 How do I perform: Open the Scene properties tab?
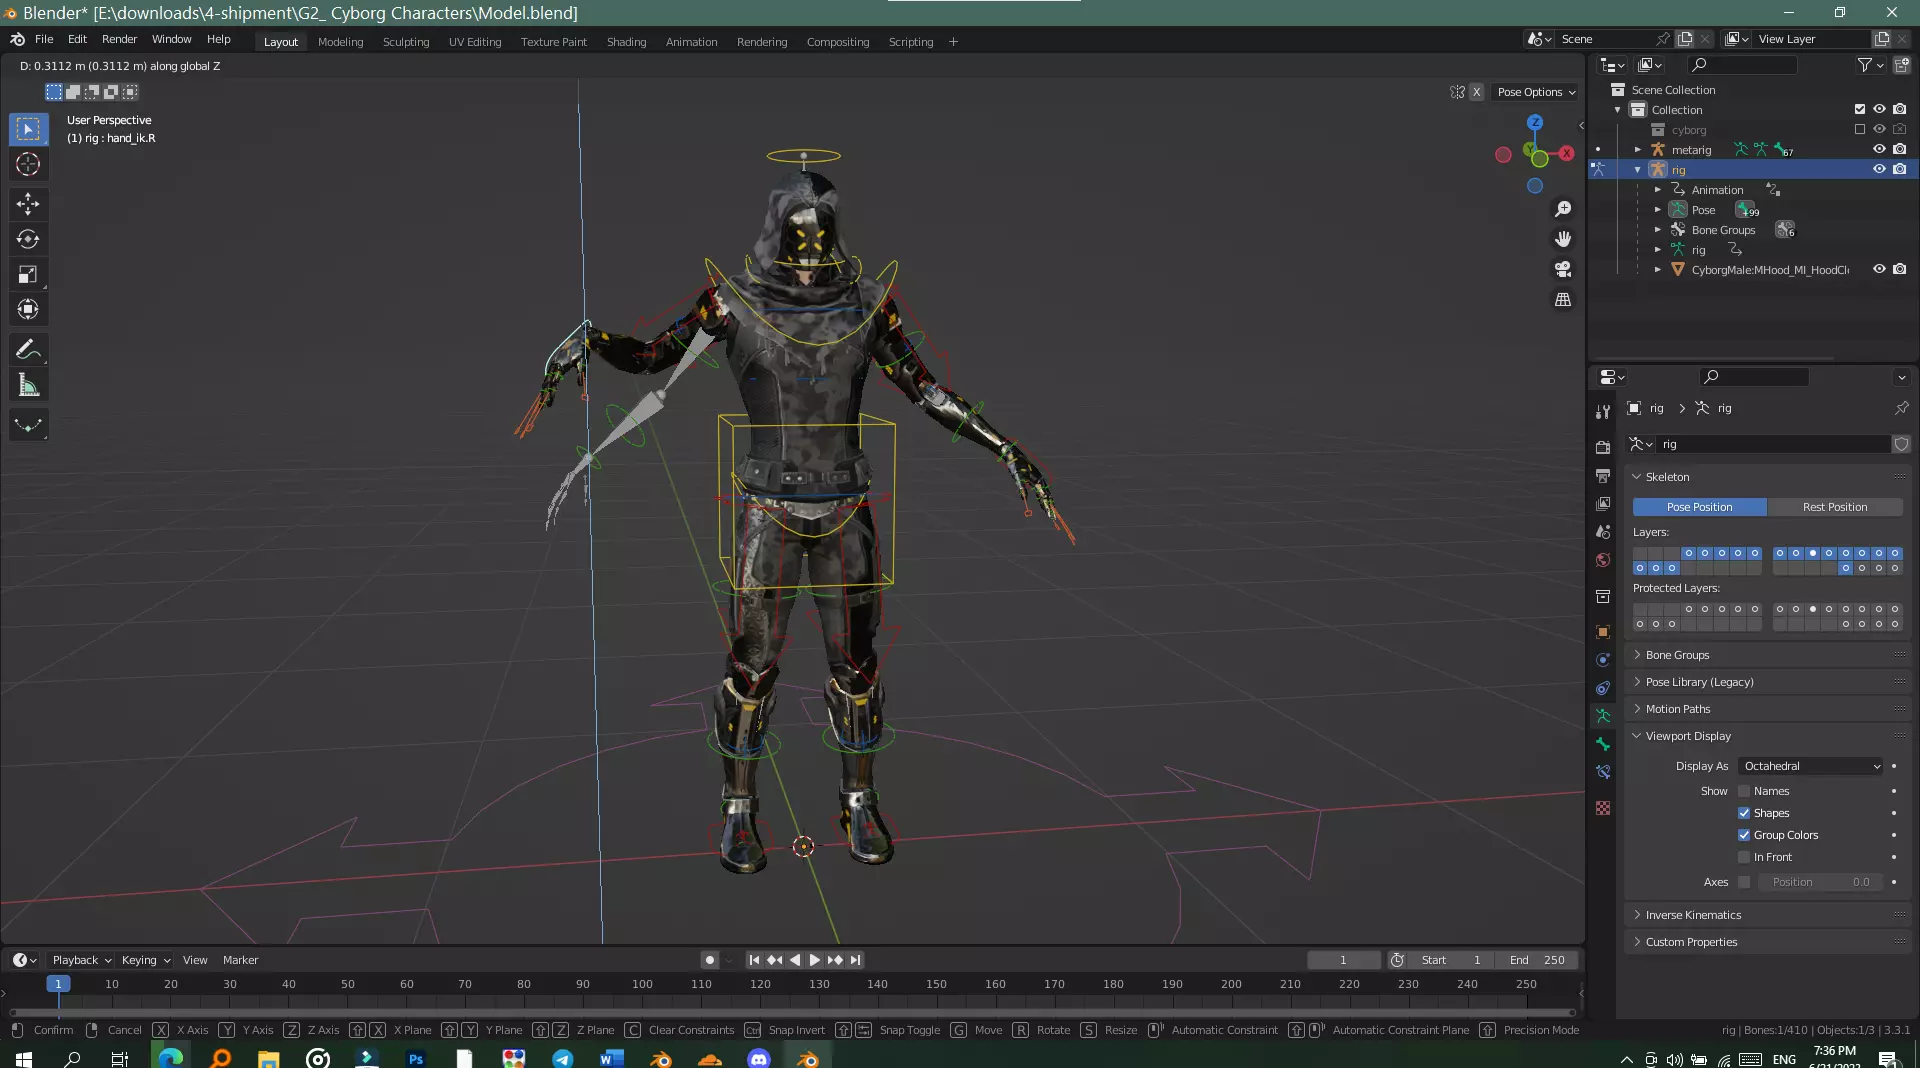click(x=1603, y=531)
